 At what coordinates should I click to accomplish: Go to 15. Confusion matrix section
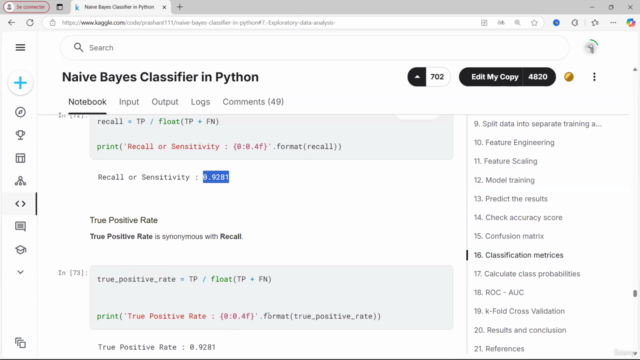pyautogui.click(x=509, y=236)
